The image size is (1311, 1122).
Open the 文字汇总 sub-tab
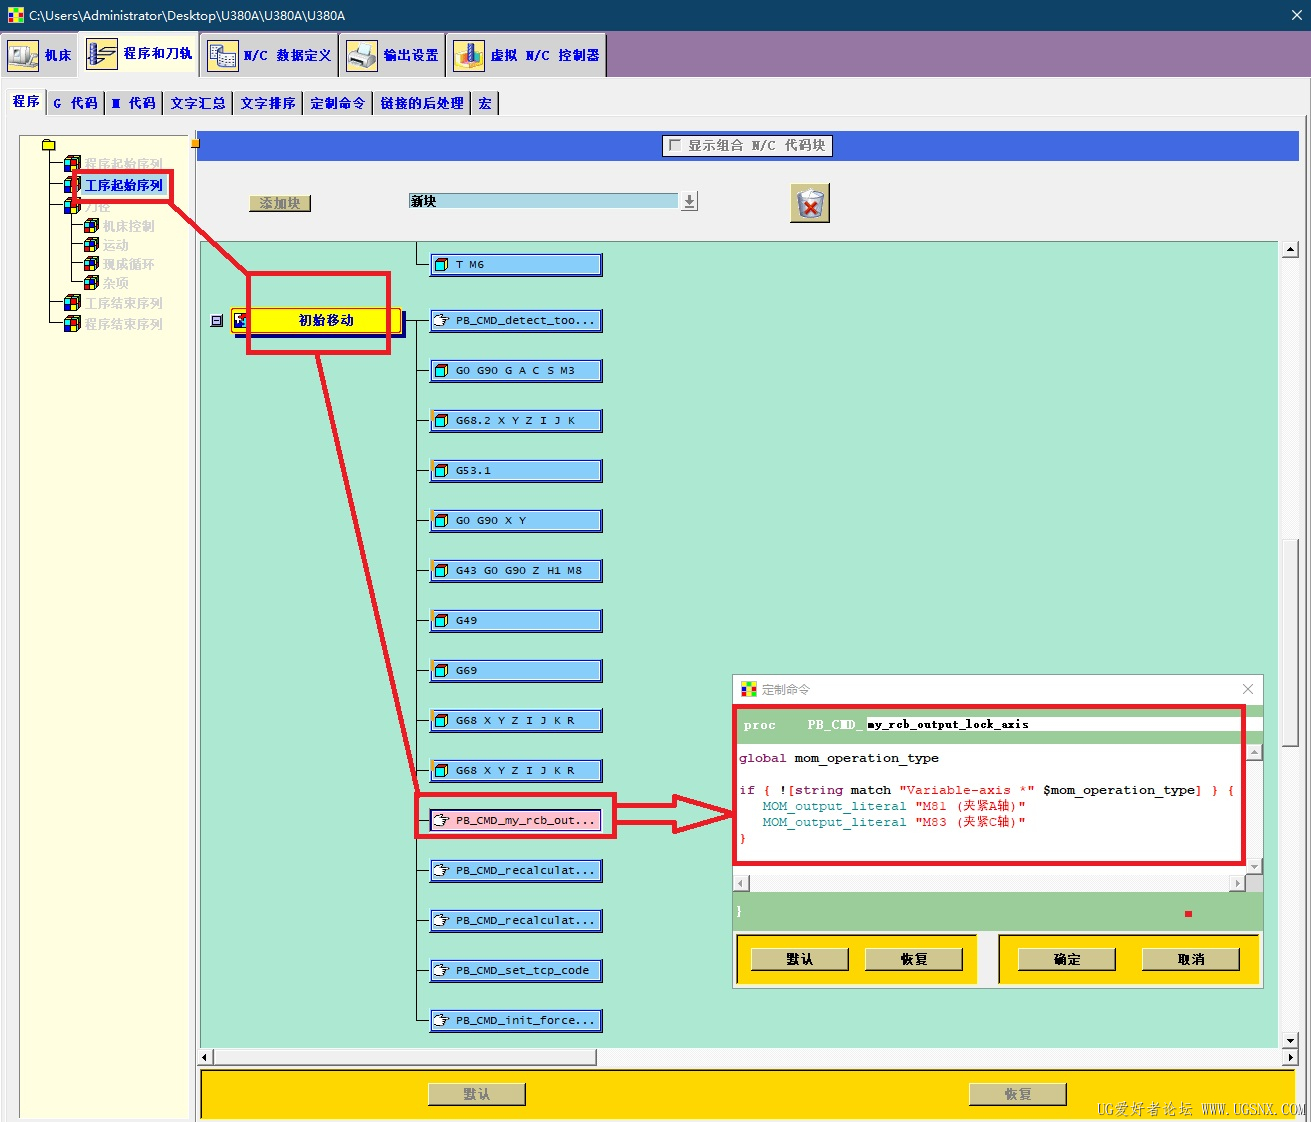coord(197,103)
